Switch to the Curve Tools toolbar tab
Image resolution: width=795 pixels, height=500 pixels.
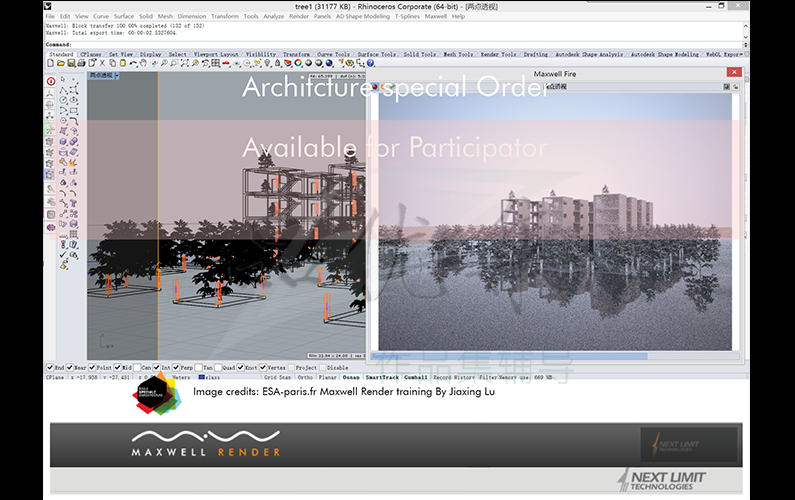(x=333, y=54)
